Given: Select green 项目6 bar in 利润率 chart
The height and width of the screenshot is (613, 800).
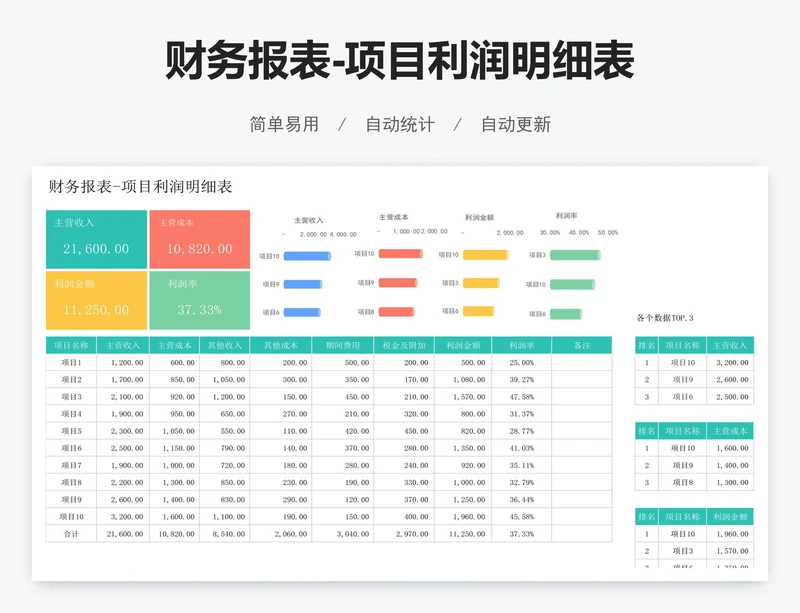Looking at the screenshot, I should (566, 314).
